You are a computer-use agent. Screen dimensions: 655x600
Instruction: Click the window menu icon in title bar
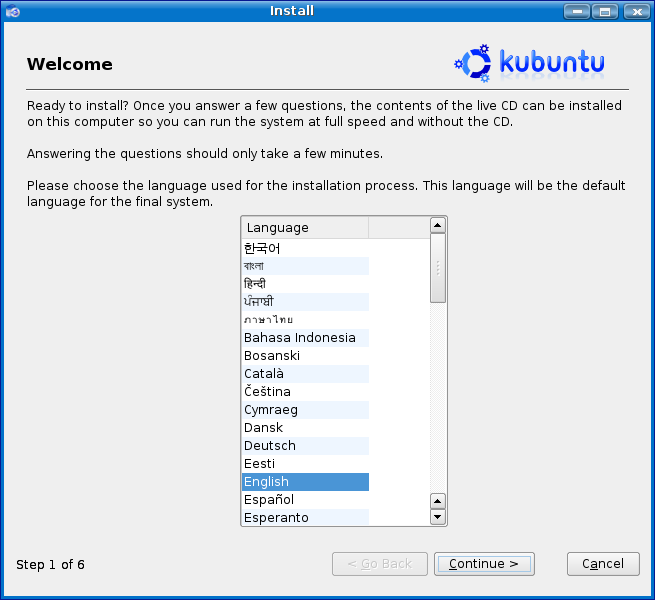[x=12, y=11]
